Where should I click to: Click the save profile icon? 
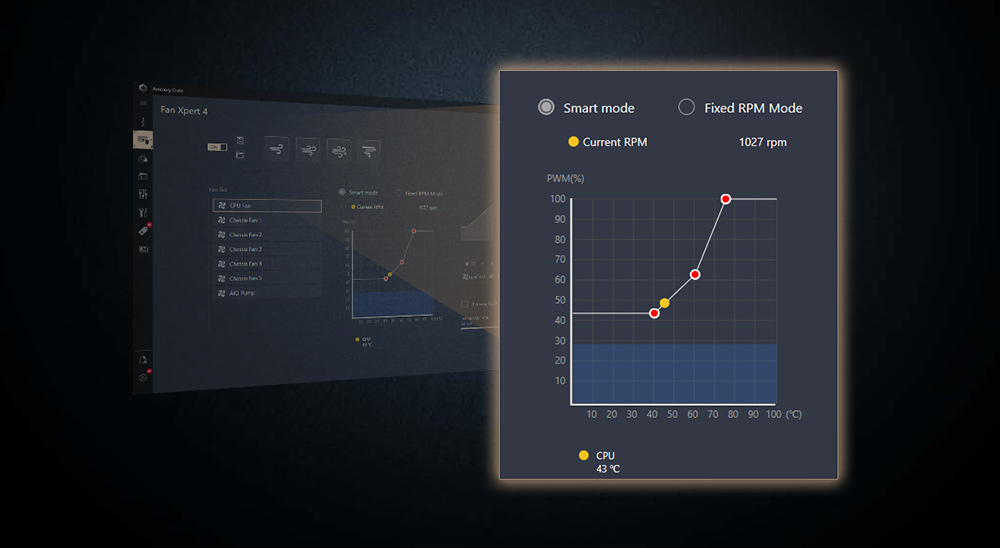240,140
